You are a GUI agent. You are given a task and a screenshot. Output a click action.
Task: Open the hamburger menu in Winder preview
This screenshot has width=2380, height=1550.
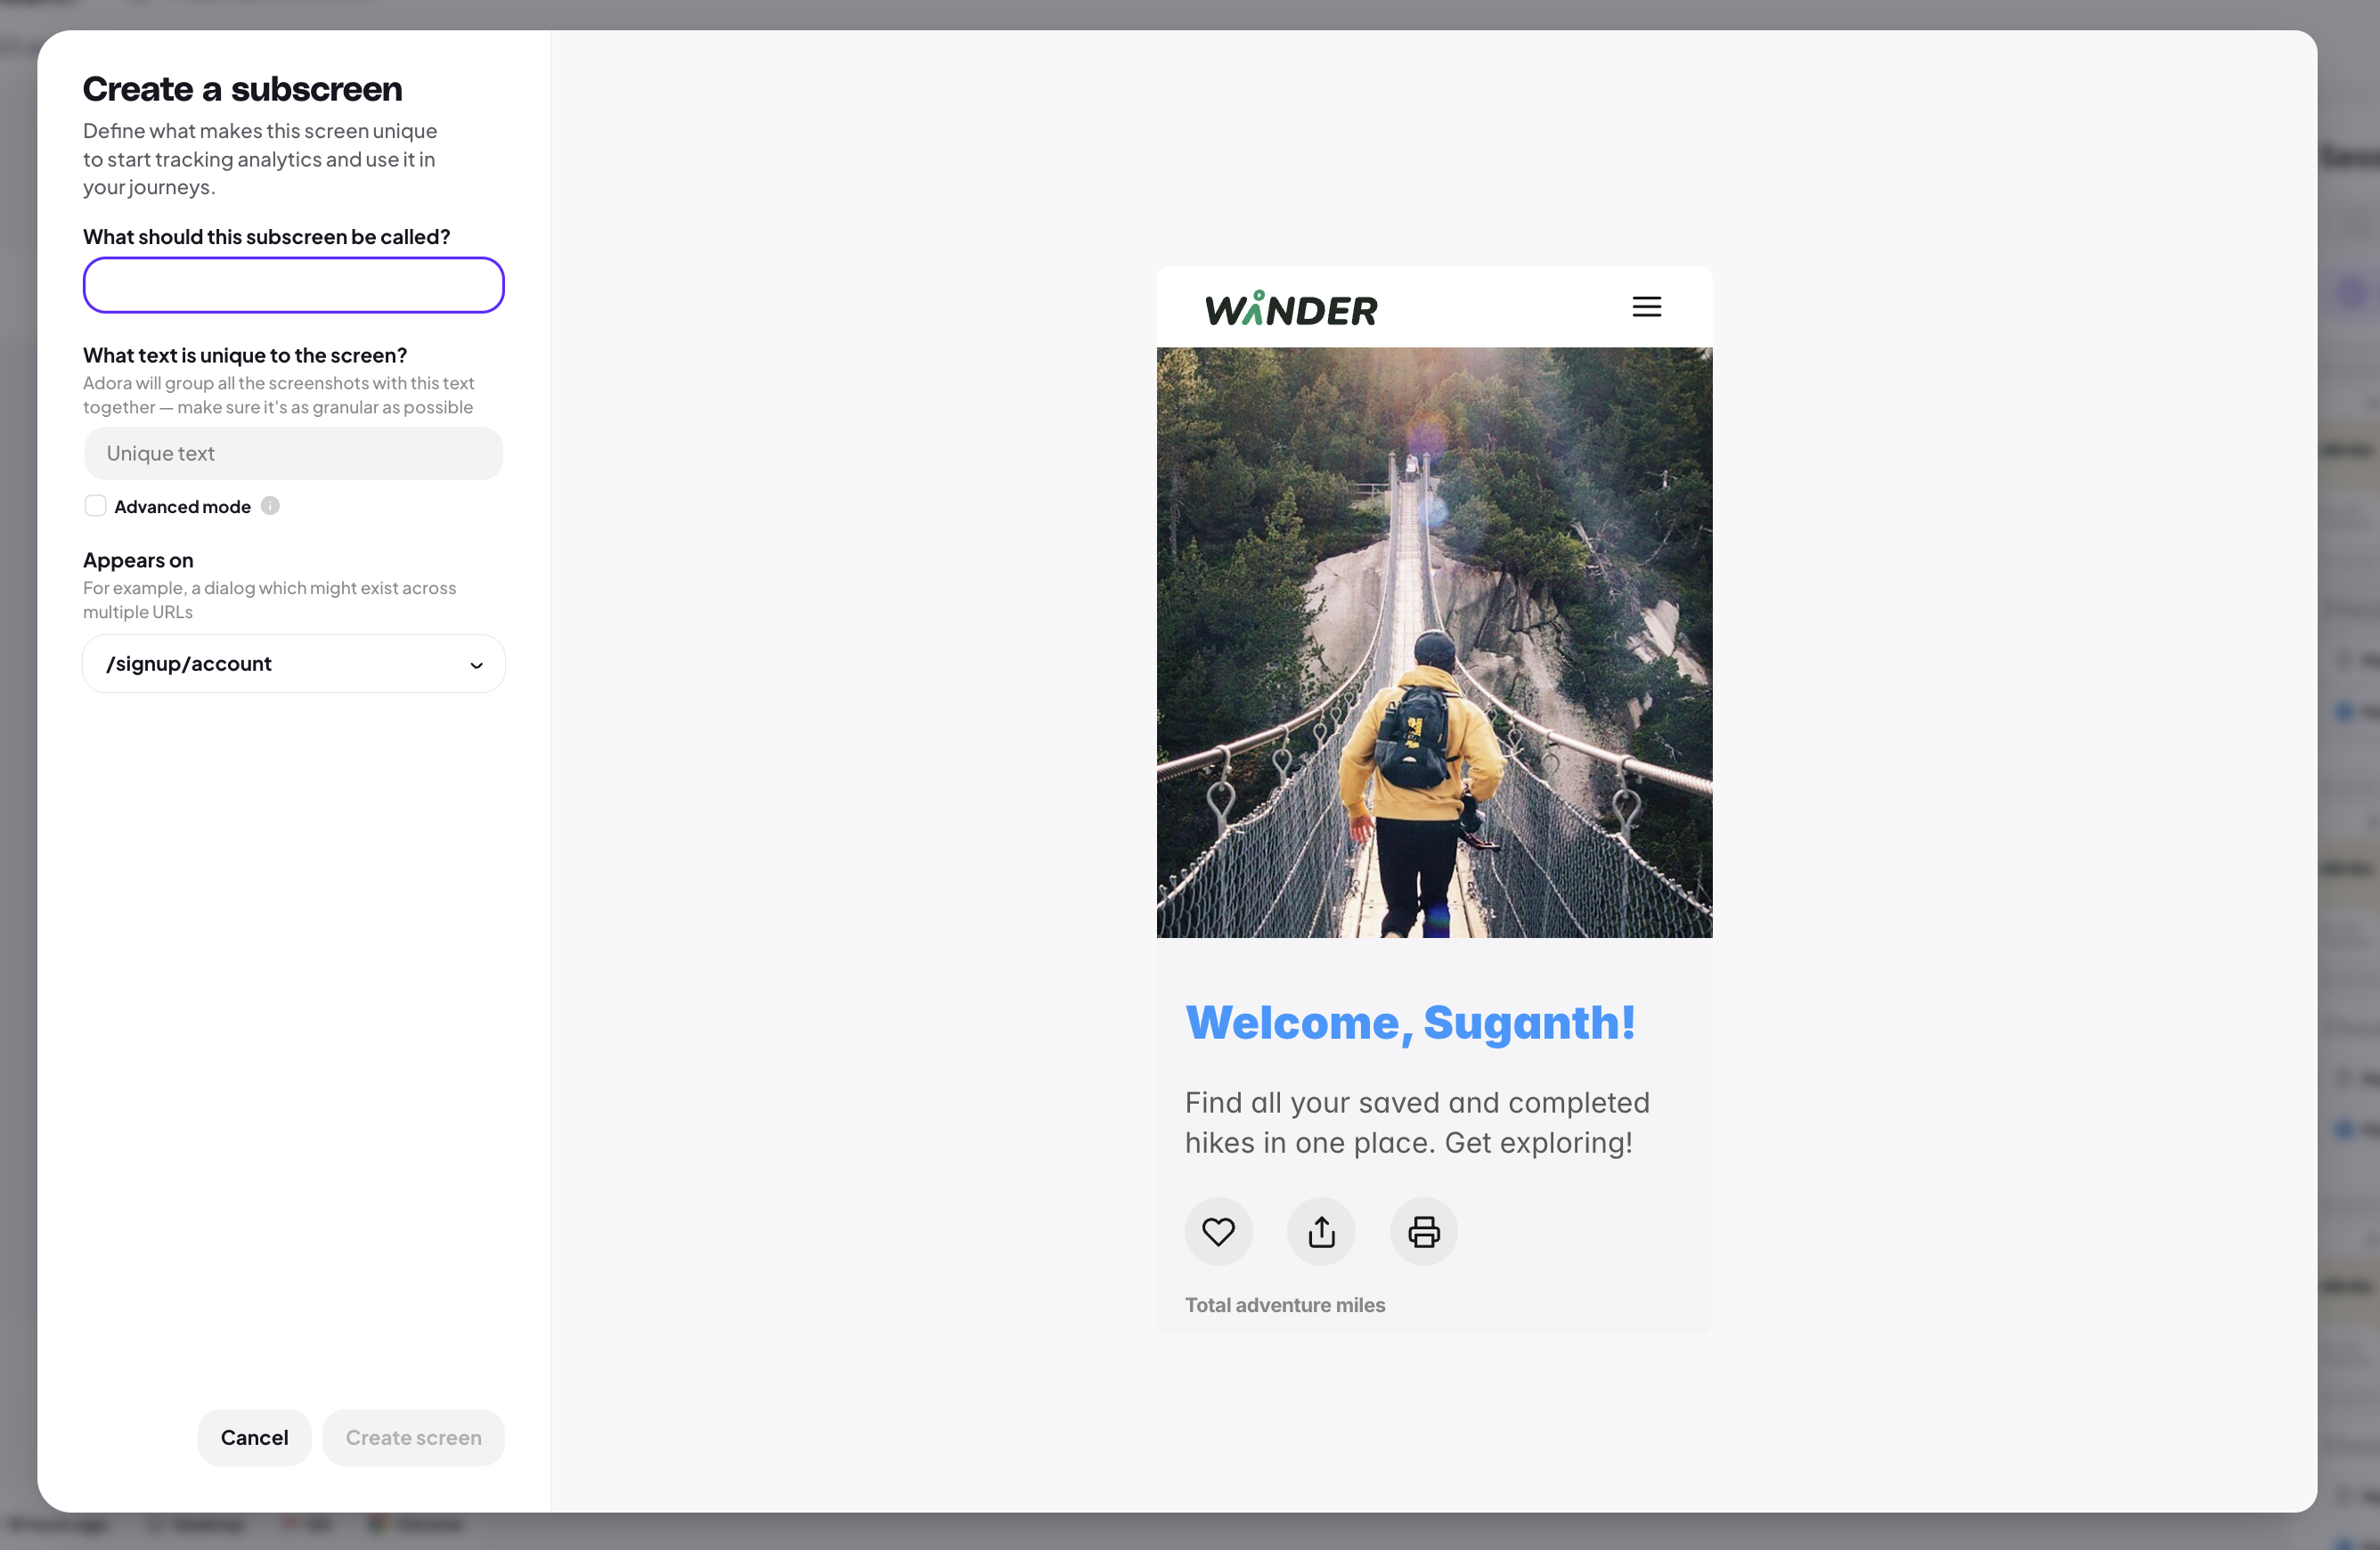(1646, 307)
